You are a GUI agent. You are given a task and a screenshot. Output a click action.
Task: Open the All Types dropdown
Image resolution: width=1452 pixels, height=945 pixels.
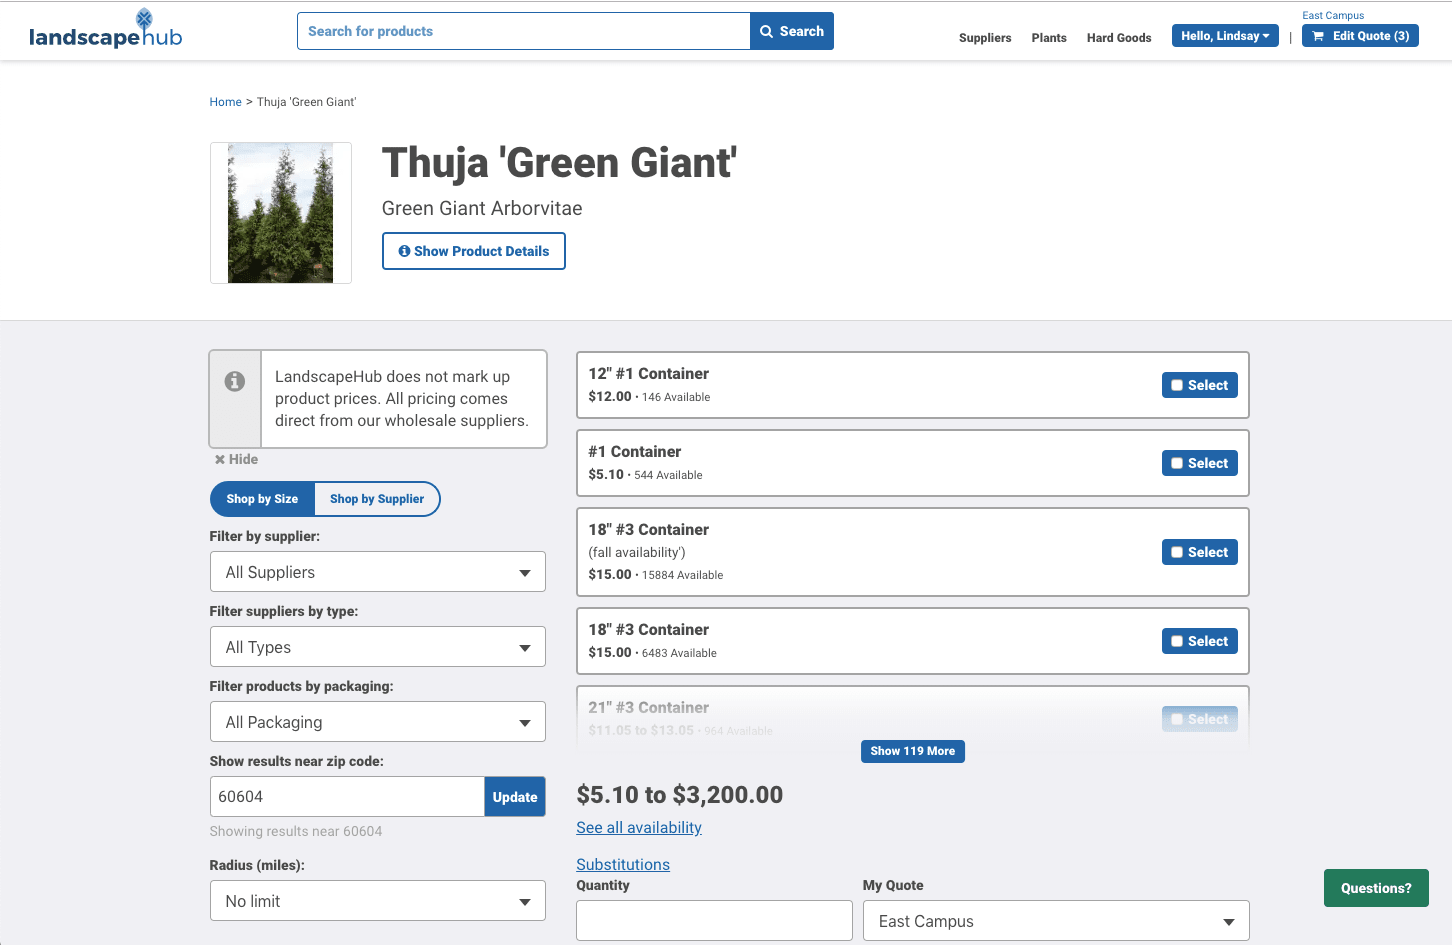pyautogui.click(x=378, y=647)
